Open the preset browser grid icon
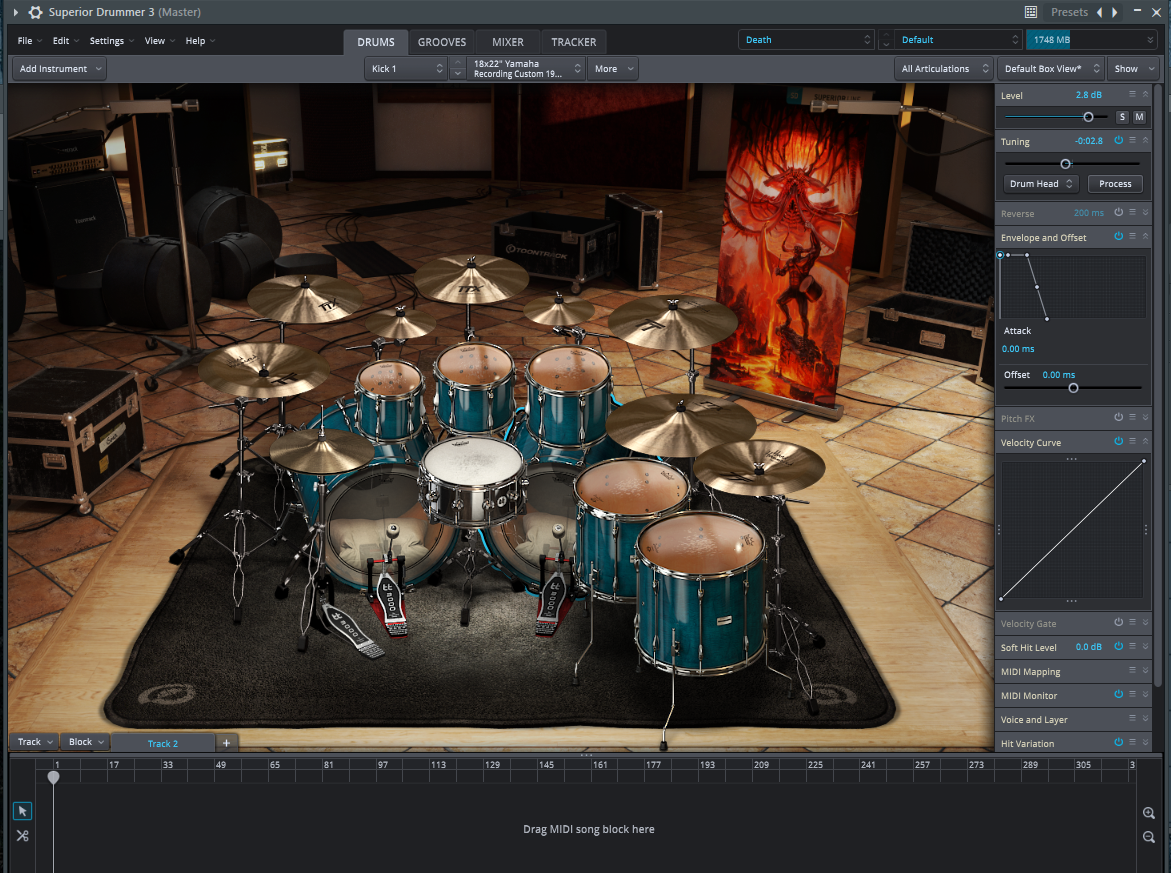The width and height of the screenshot is (1171, 873). pyautogui.click(x=1031, y=12)
